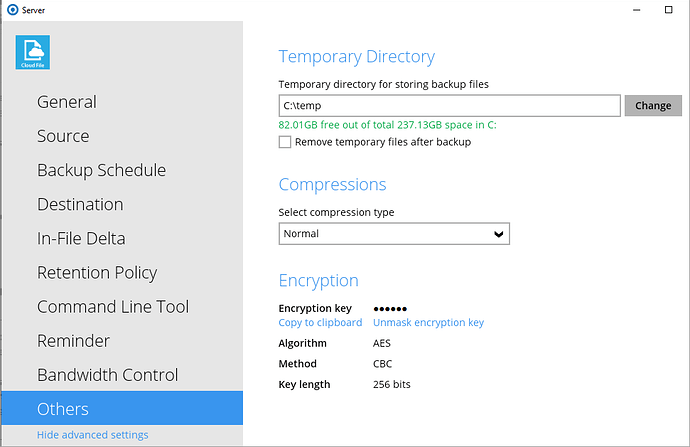This screenshot has height=447, width=690.
Task: Click the temporary directory path field
Action: [450, 105]
